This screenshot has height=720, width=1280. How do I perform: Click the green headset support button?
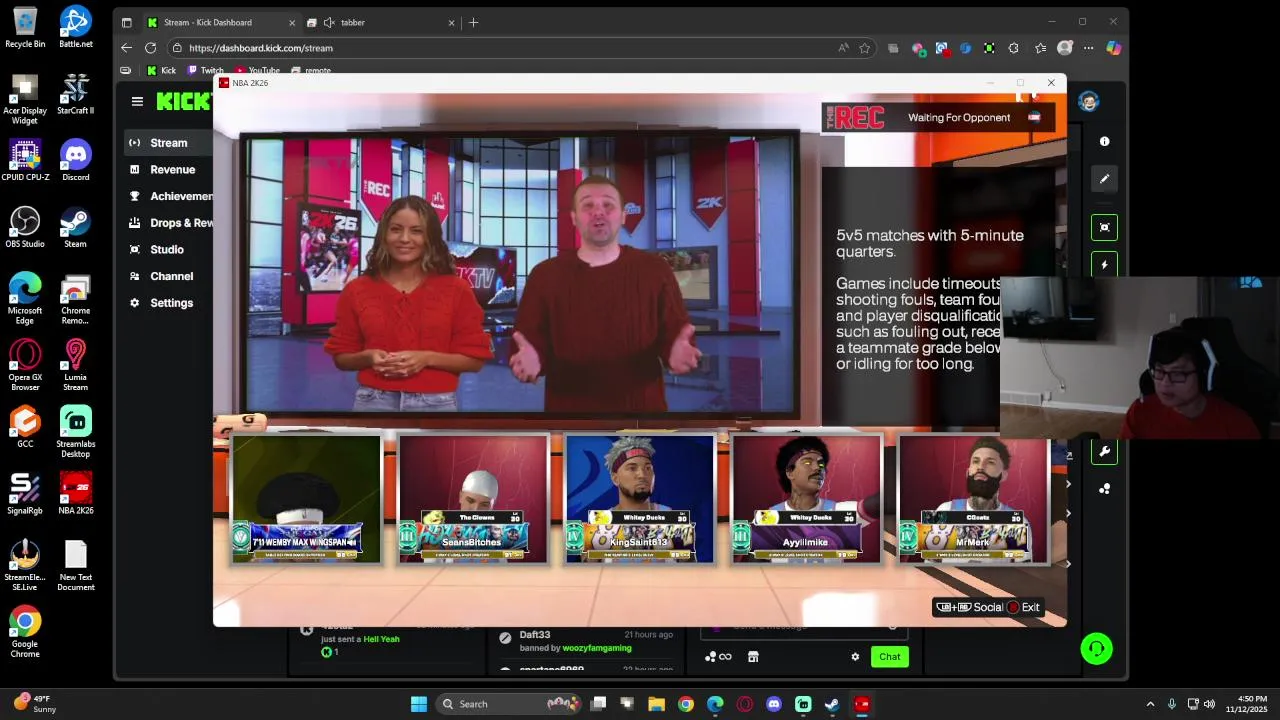pos(1096,649)
